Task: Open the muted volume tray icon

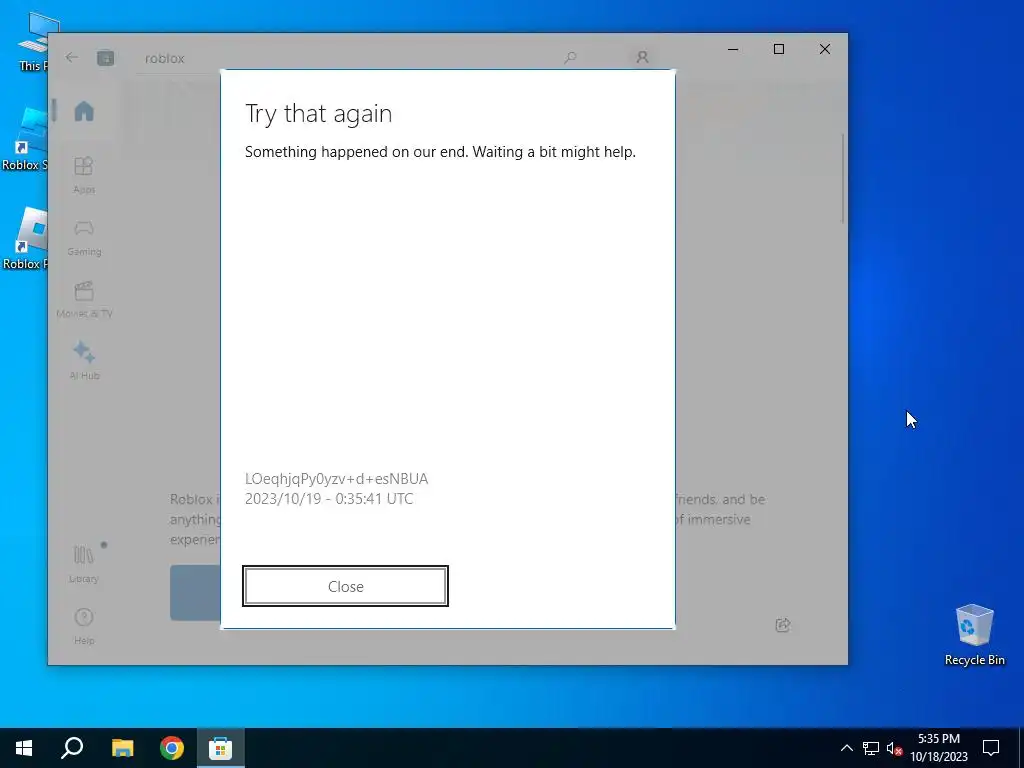Action: tap(894, 748)
